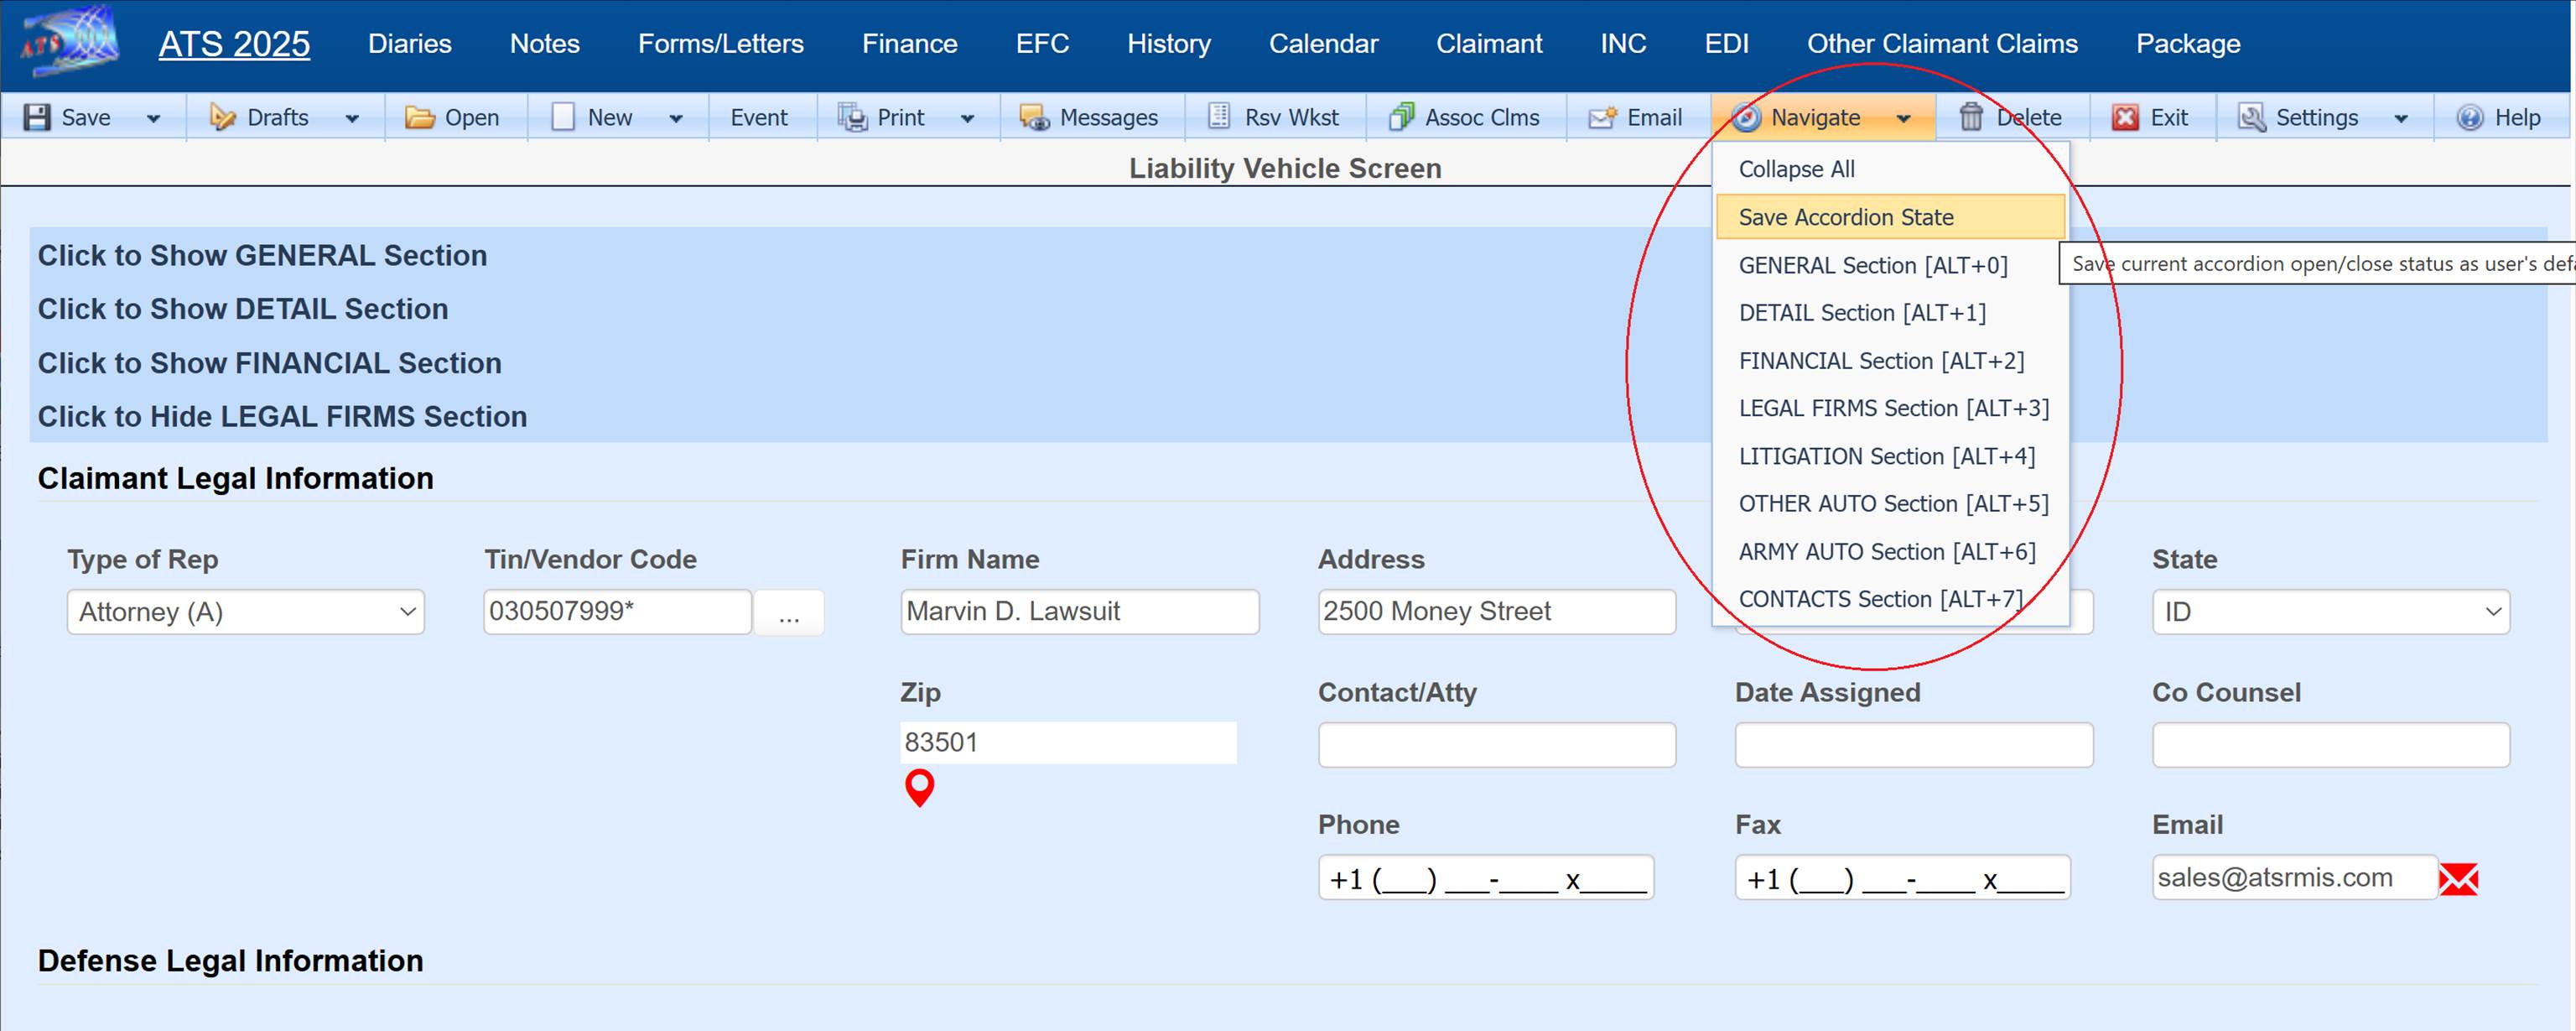Click the red map pin under Zip
This screenshot has width=2576, height=1031.
[x=919, y=787]
